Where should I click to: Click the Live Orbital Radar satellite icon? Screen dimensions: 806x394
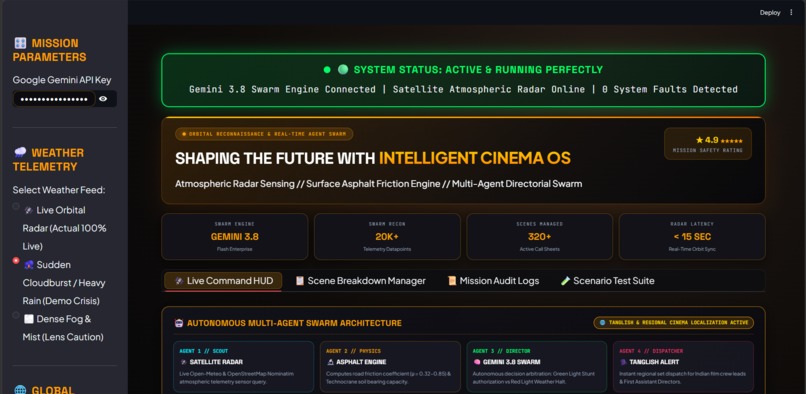click(x=29, y=210)
